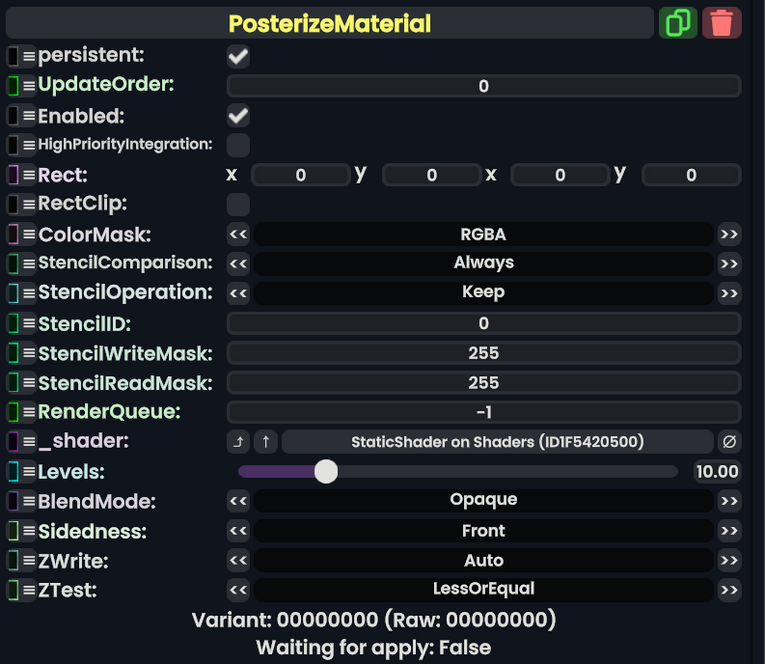The width and height of the screenshot is (765, 664).
Task: Switch BlendMode to the previous option
Action: coord(238,501)
